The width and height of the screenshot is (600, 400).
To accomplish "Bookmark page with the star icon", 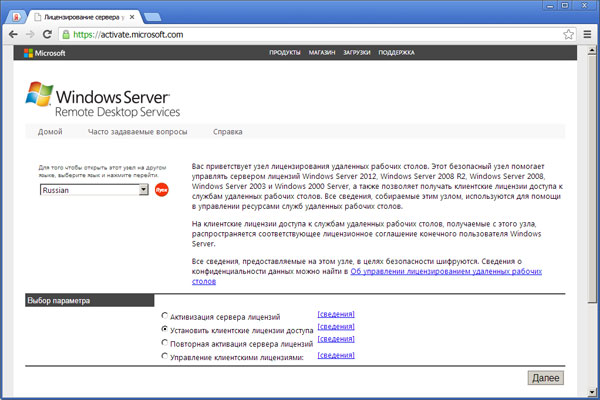I will 569,34.
